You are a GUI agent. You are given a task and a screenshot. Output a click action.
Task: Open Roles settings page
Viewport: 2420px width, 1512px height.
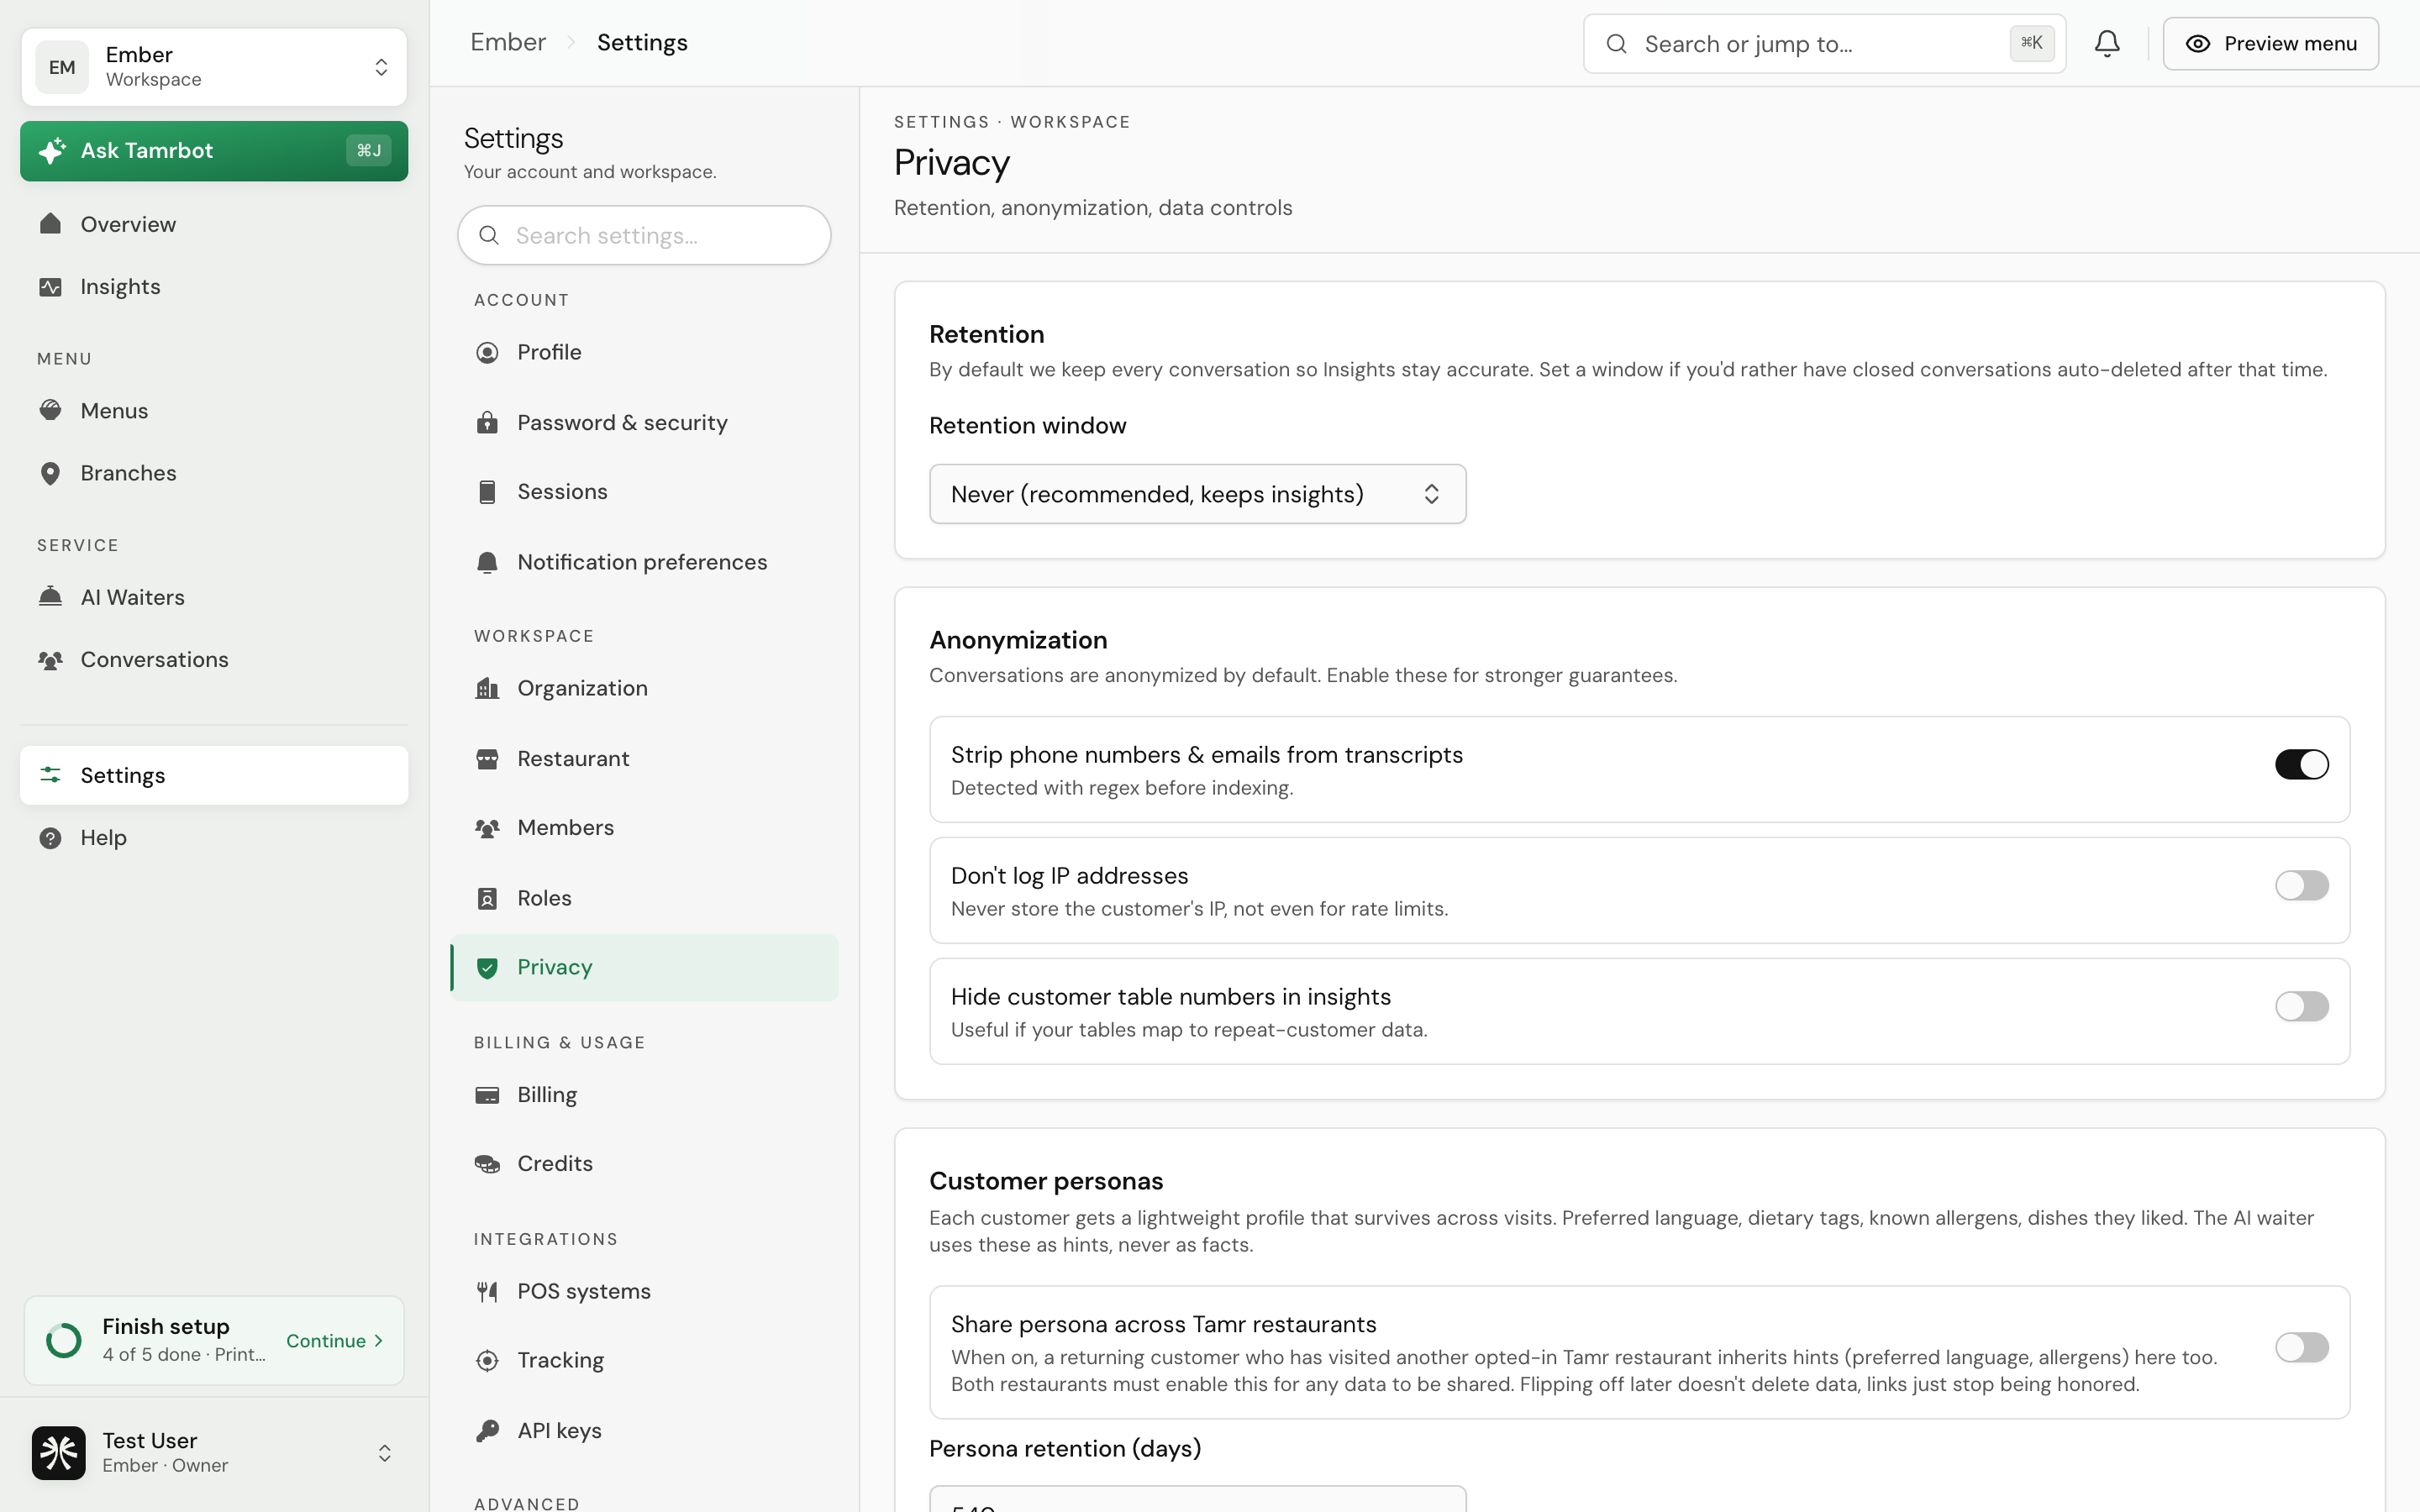click(644, 898)
